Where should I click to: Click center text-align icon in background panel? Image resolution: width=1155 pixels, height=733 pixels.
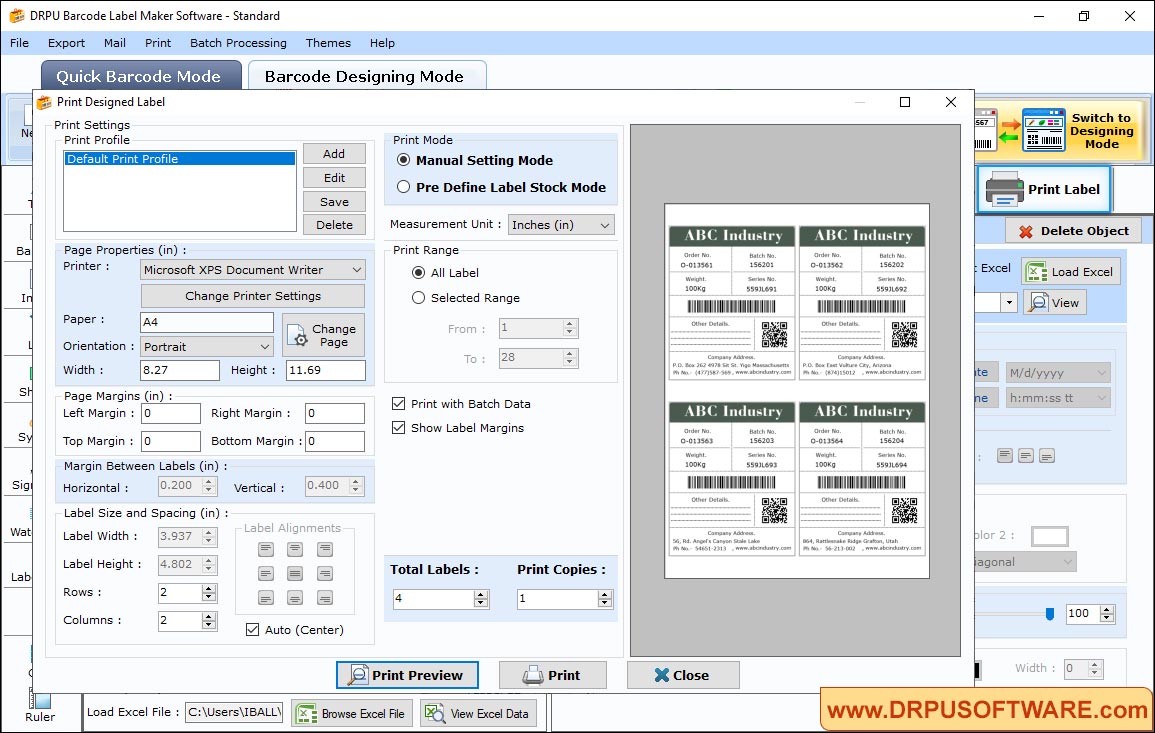pyautogui.click(x=1025, y=456)
